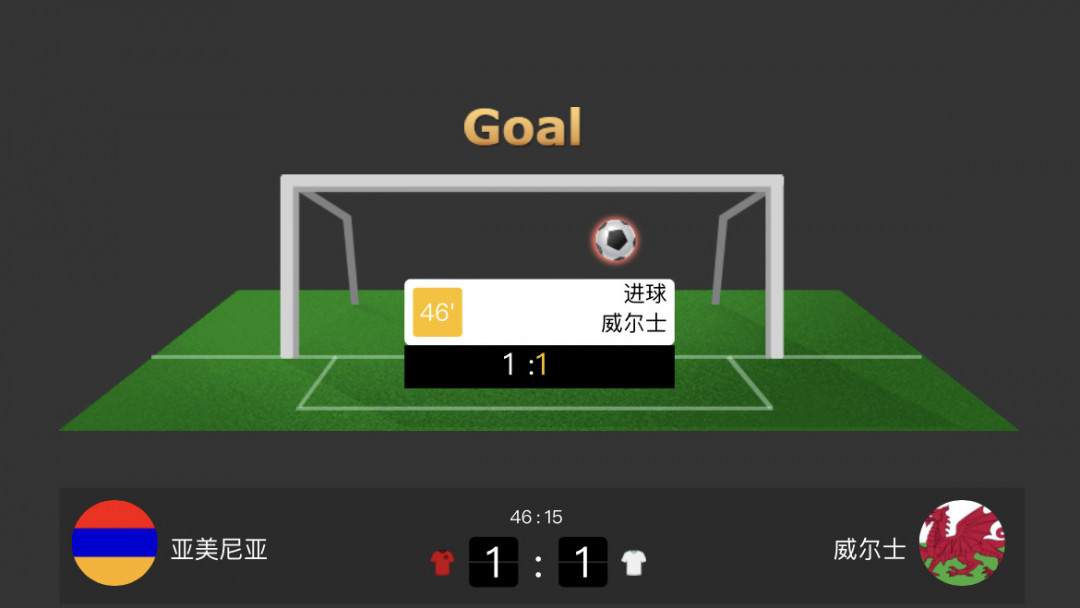Click the golden Goal title text
This screenshot has width=1080, height=608.
click(x=523, y=127)
